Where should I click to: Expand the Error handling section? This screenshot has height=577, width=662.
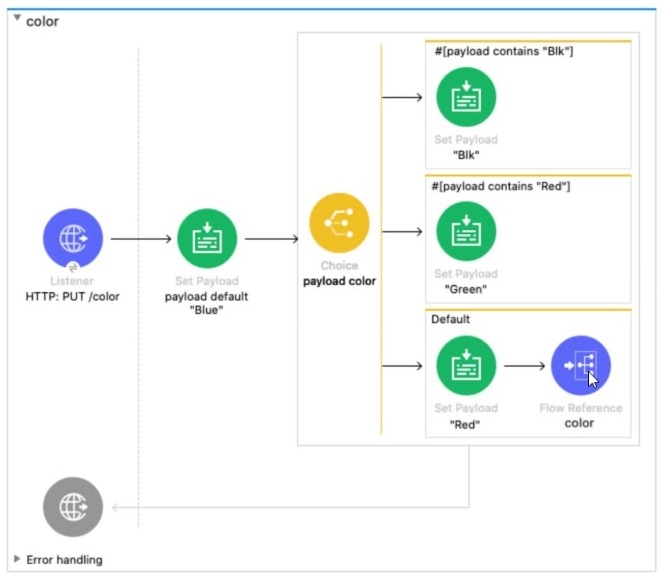(17, 559)
